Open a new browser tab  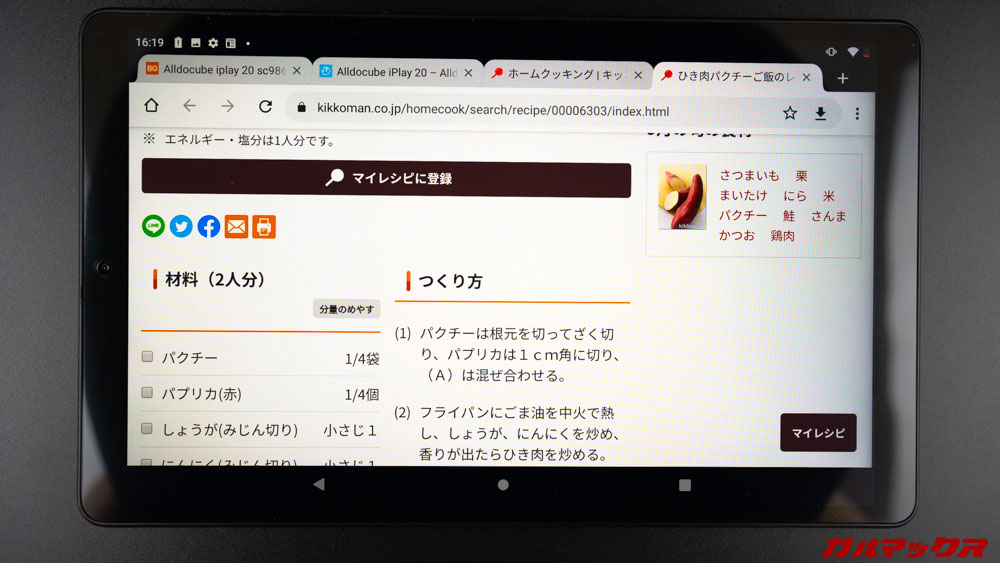(842, 78)
